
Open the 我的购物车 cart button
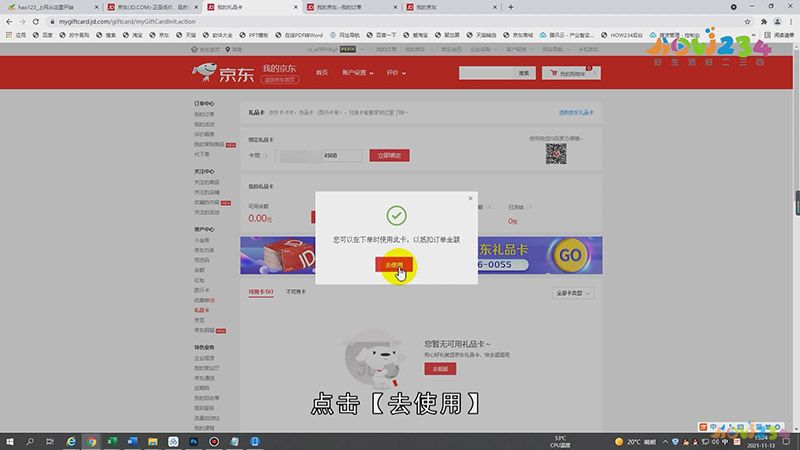(x=571, y=73)
